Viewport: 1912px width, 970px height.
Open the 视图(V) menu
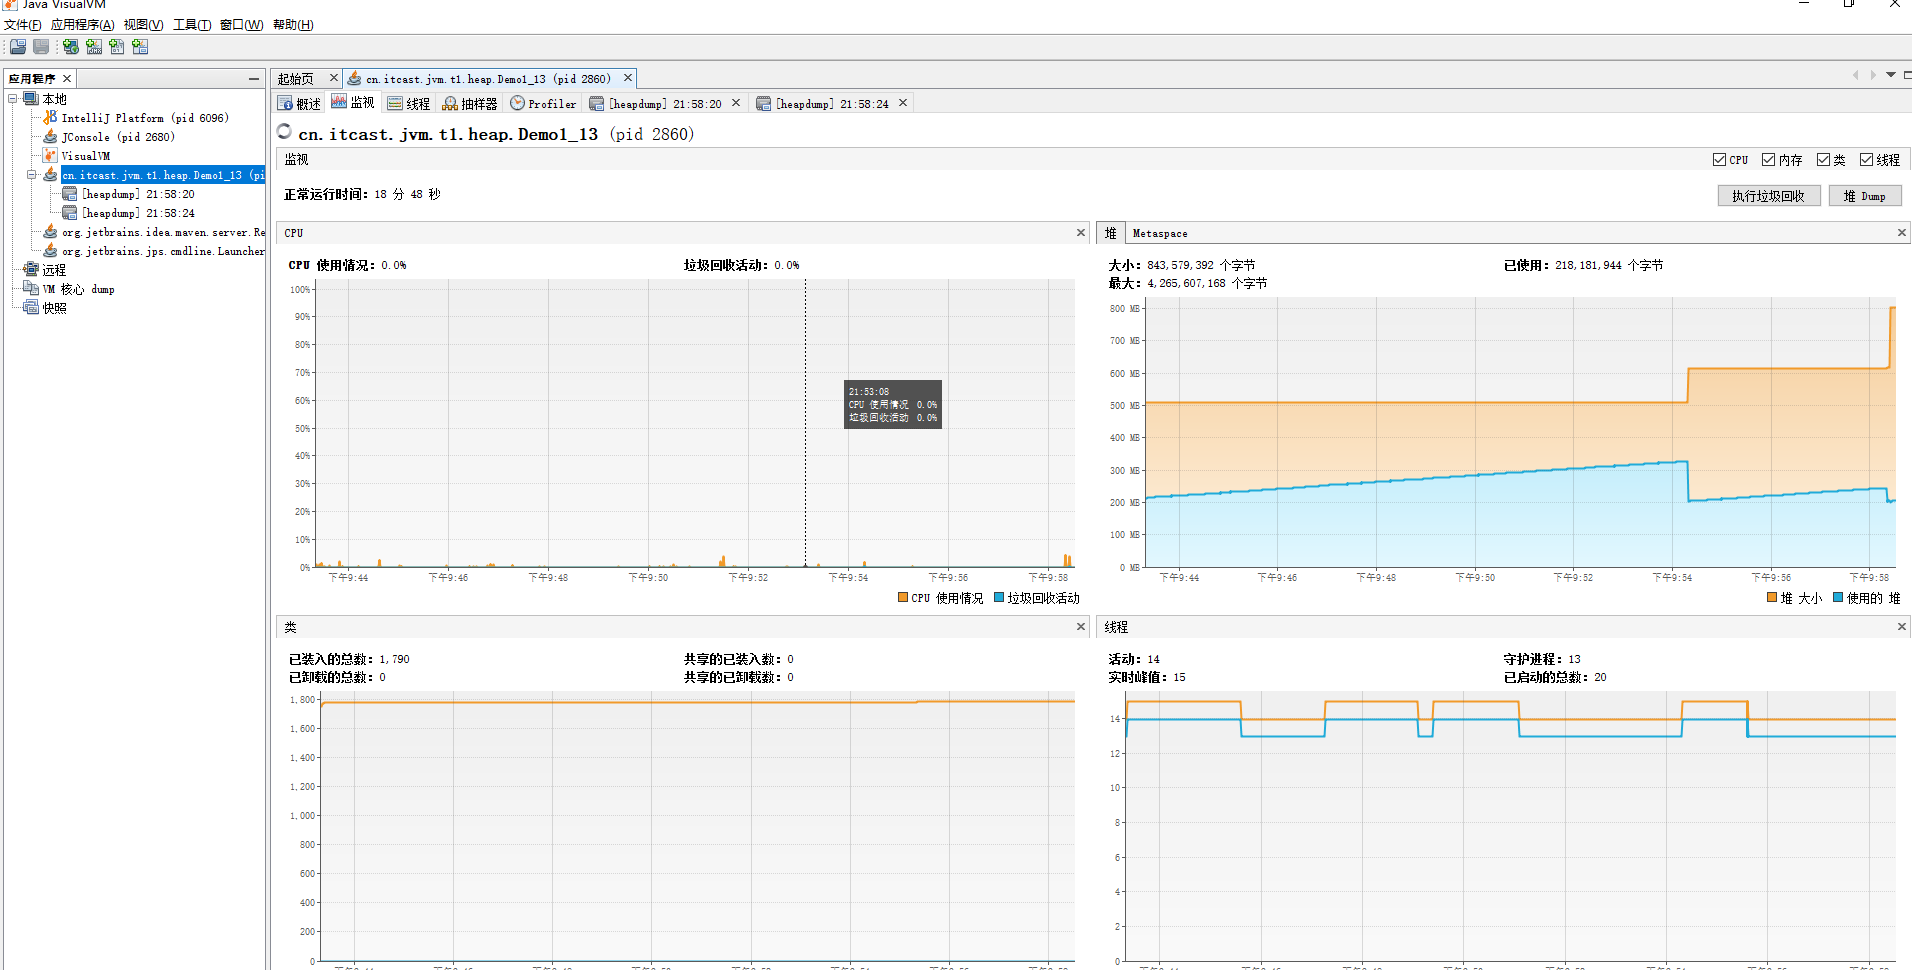(x=144, y=25)
